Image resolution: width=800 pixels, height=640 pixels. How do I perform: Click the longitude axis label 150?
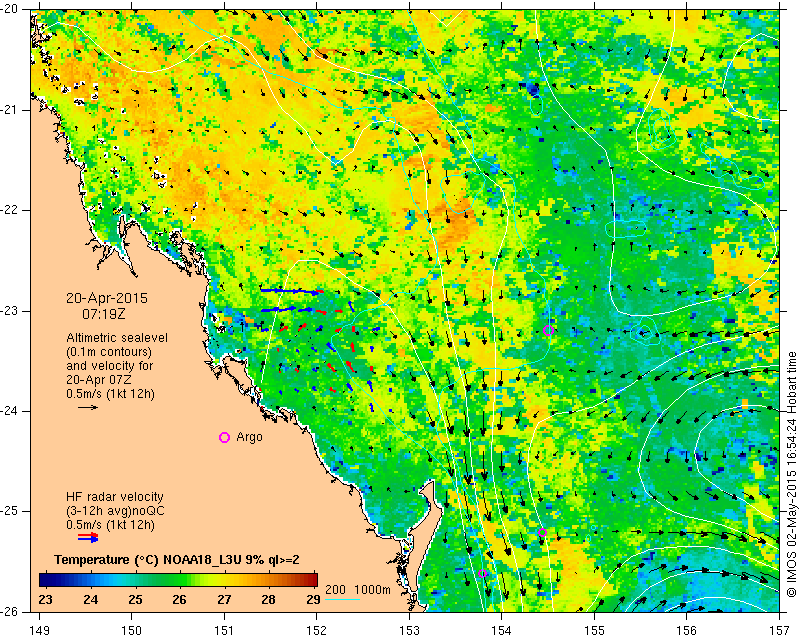click(132, 631)
